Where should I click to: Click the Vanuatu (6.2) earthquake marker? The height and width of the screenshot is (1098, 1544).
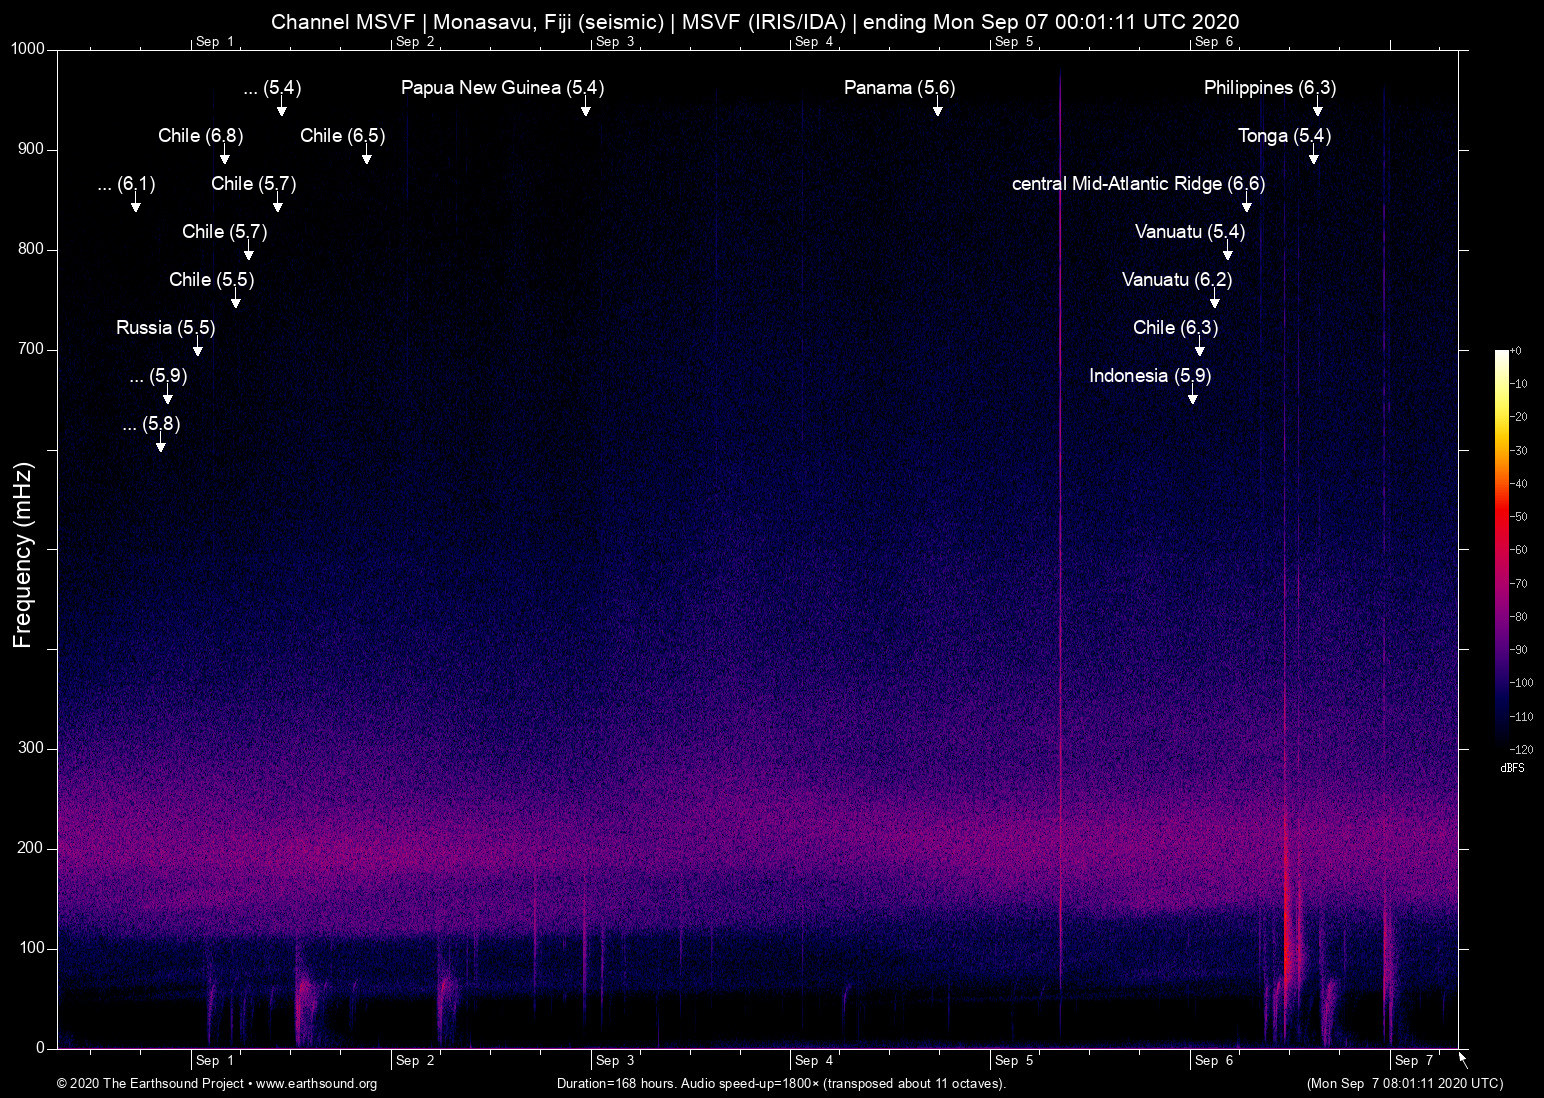(x=1177, y=280)
